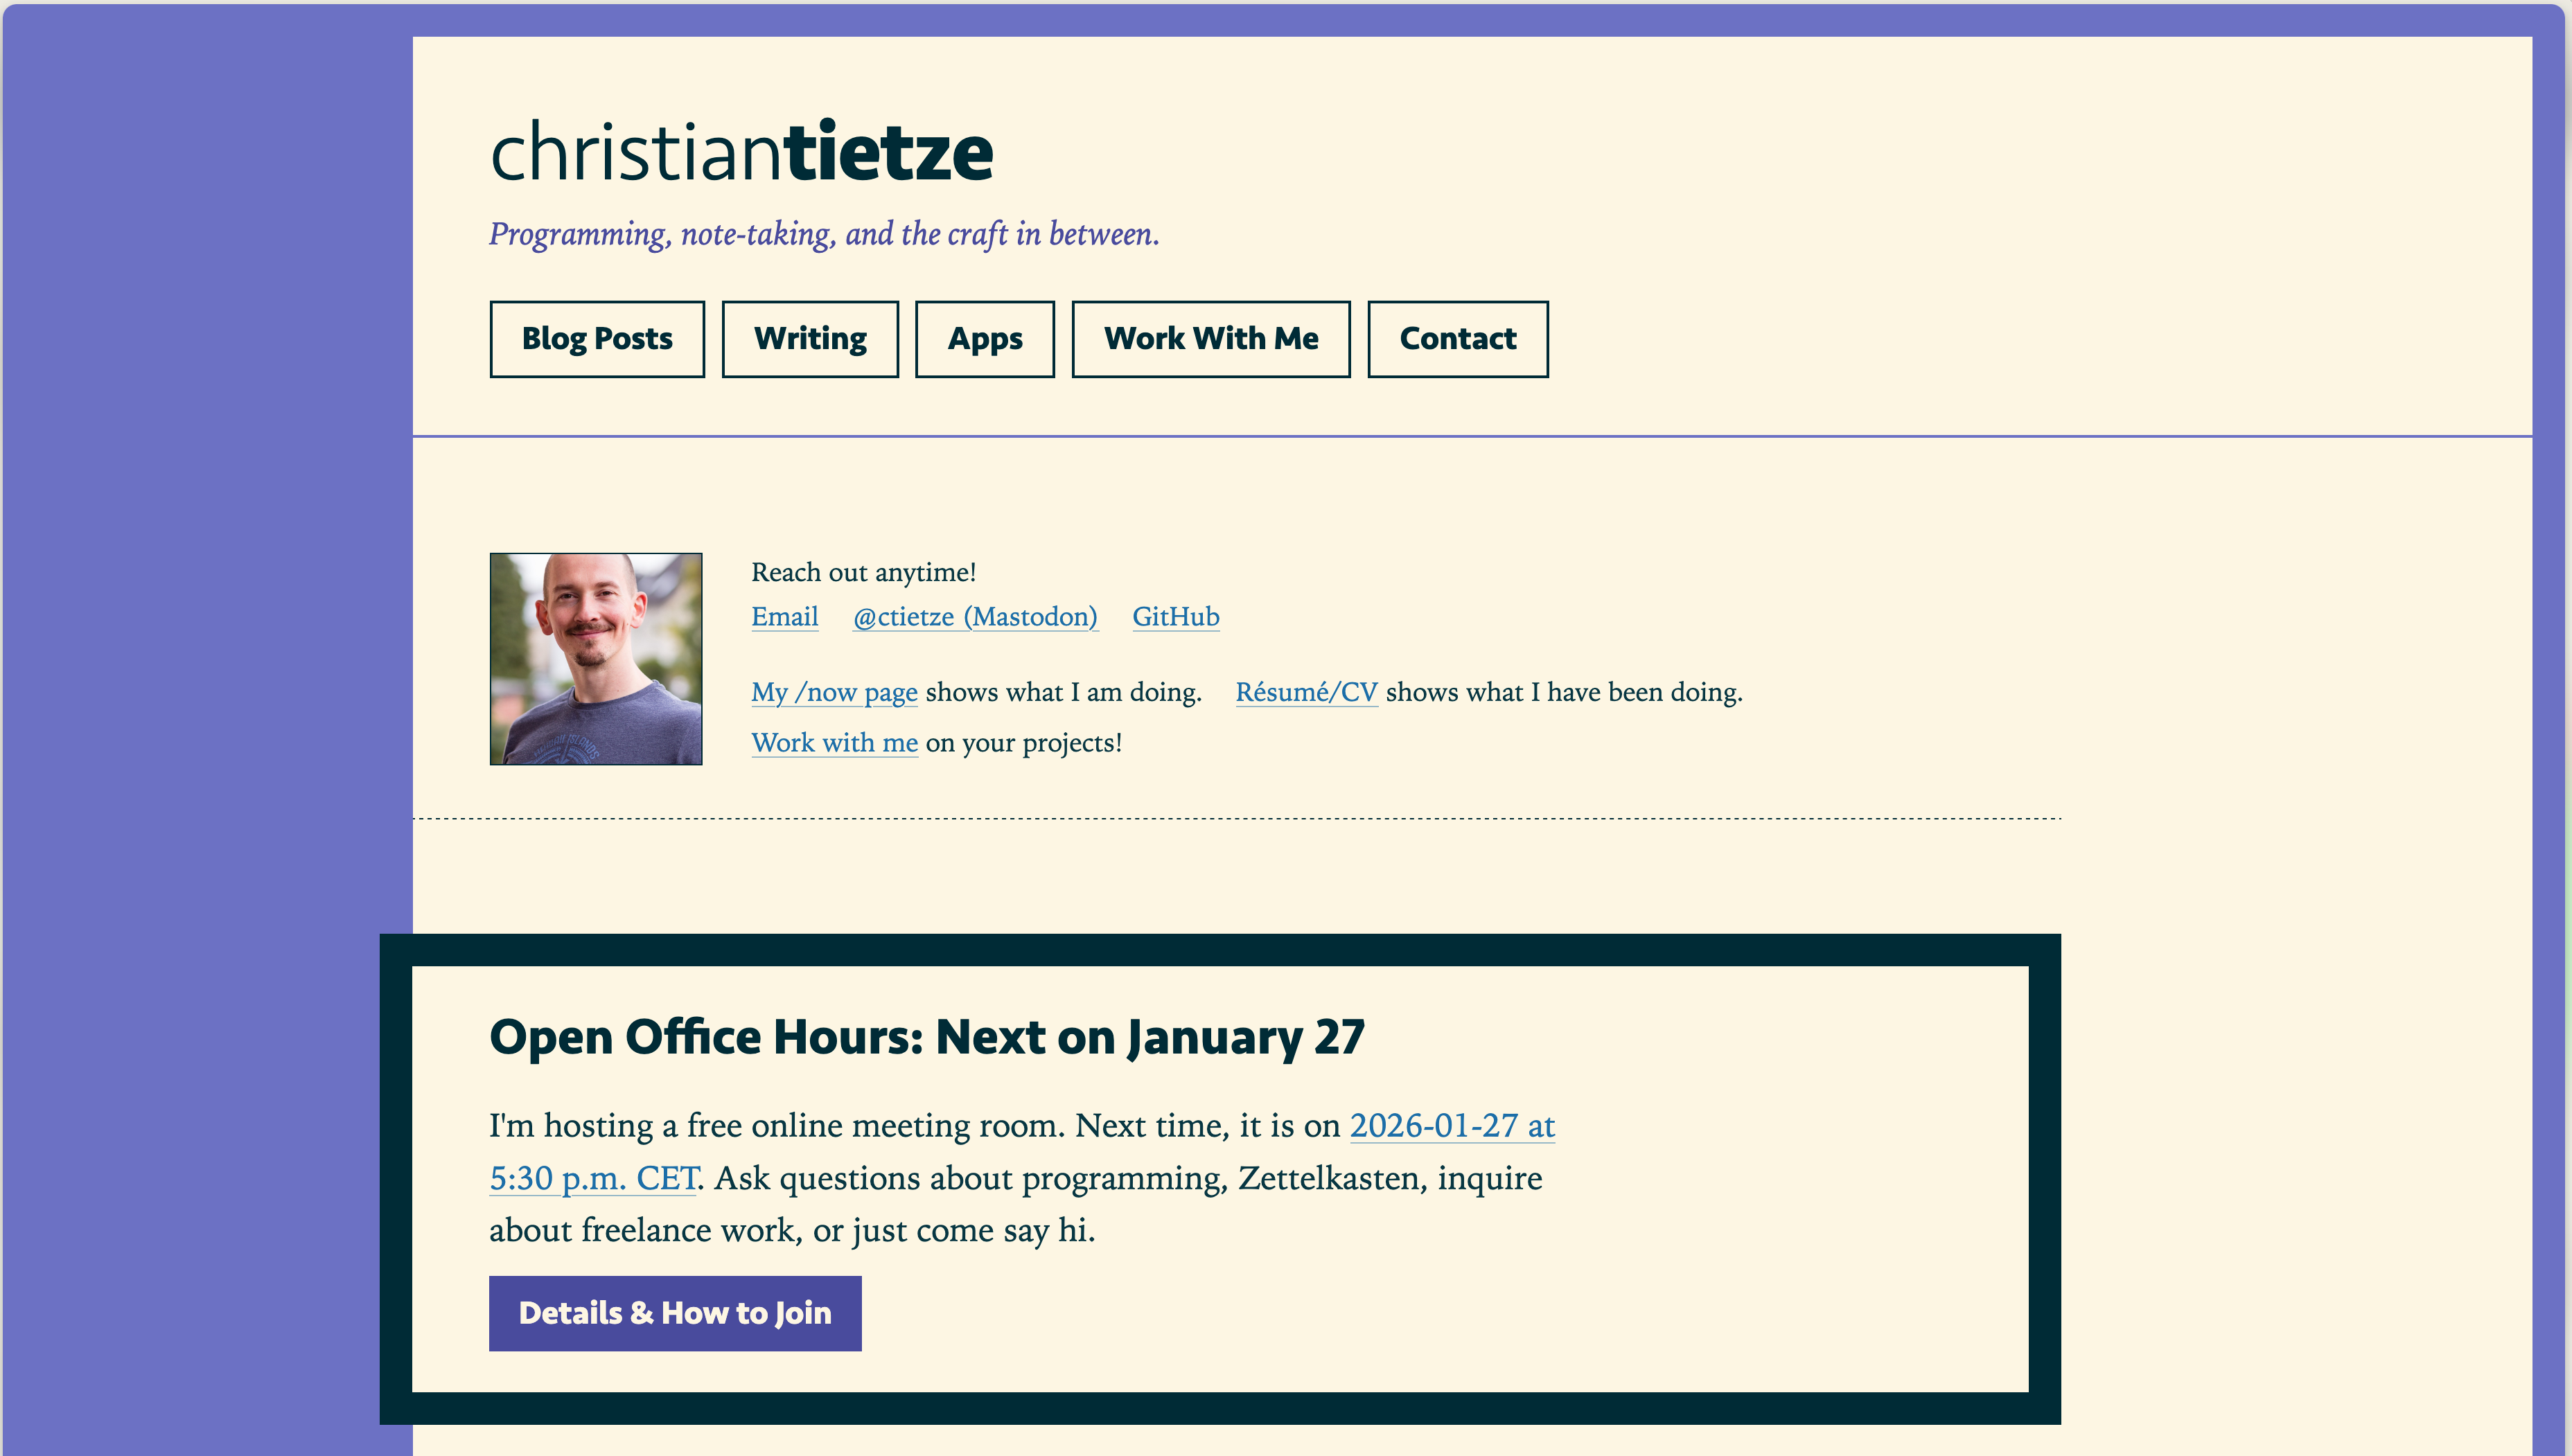The image size is (2572, 1456).
Task: Visit the GitHub profile link
Action: tap(1176, 617)
